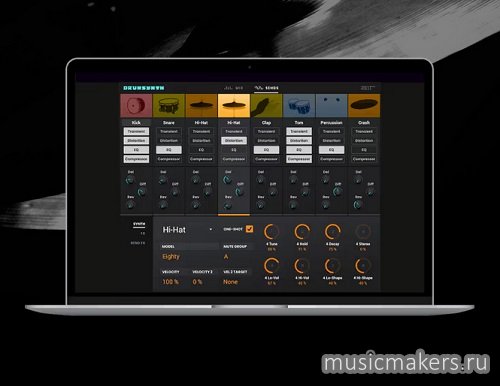
Task: Click the highlighted Hi-Hat channel Rev knob
Action: [x=228, y=206]
